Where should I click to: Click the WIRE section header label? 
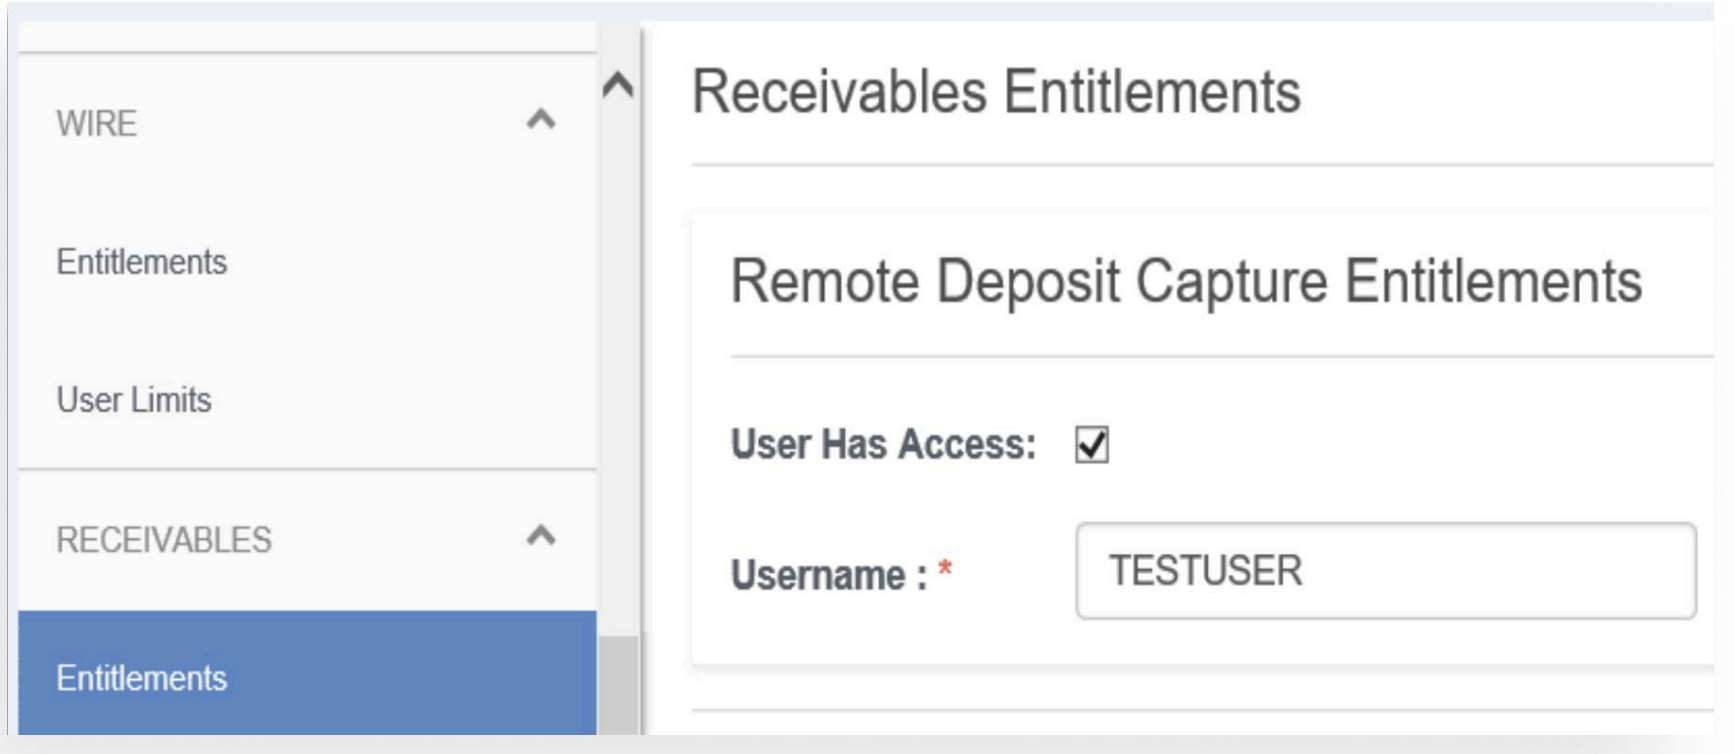tap(96, 124)
